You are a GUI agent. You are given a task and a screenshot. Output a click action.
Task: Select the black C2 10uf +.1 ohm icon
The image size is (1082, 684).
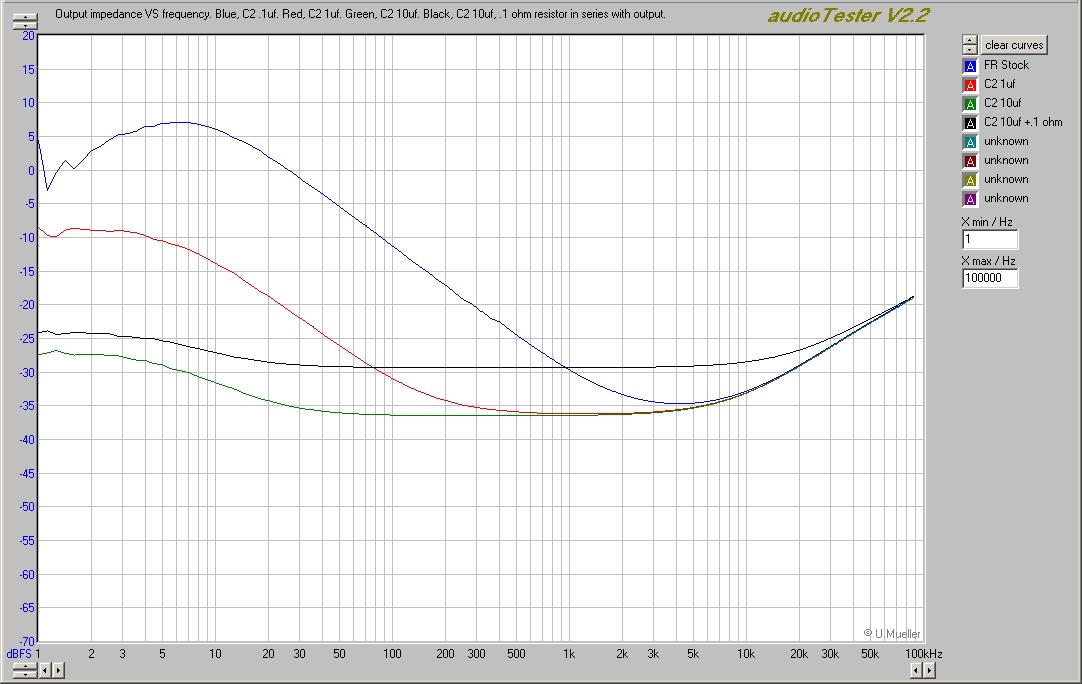coord(968,121)
